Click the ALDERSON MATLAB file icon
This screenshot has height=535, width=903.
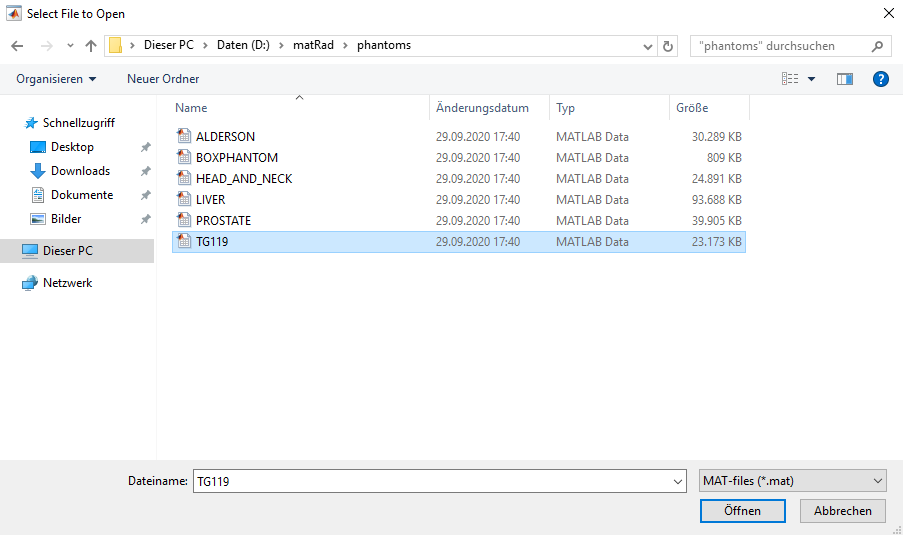(184, 136)
